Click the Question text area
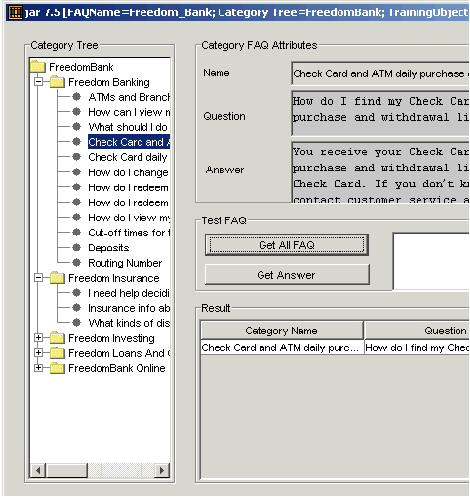Image resolution: width=470 pixels, height=497 pixels. 380,113
